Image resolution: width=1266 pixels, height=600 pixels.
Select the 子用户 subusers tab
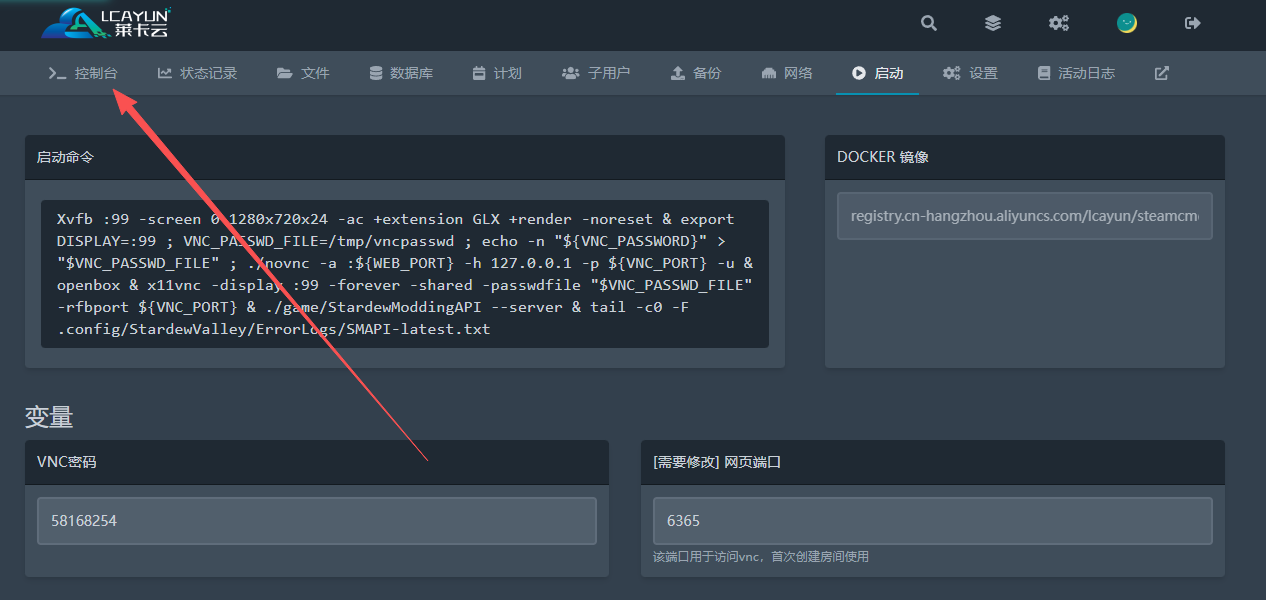tap(596, 73)
